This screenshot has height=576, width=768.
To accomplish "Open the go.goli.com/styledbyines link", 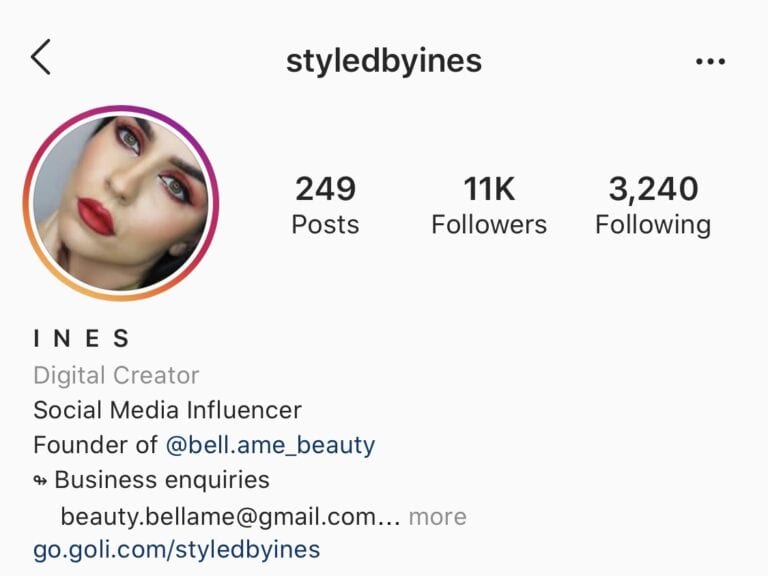I will point(177,550).
